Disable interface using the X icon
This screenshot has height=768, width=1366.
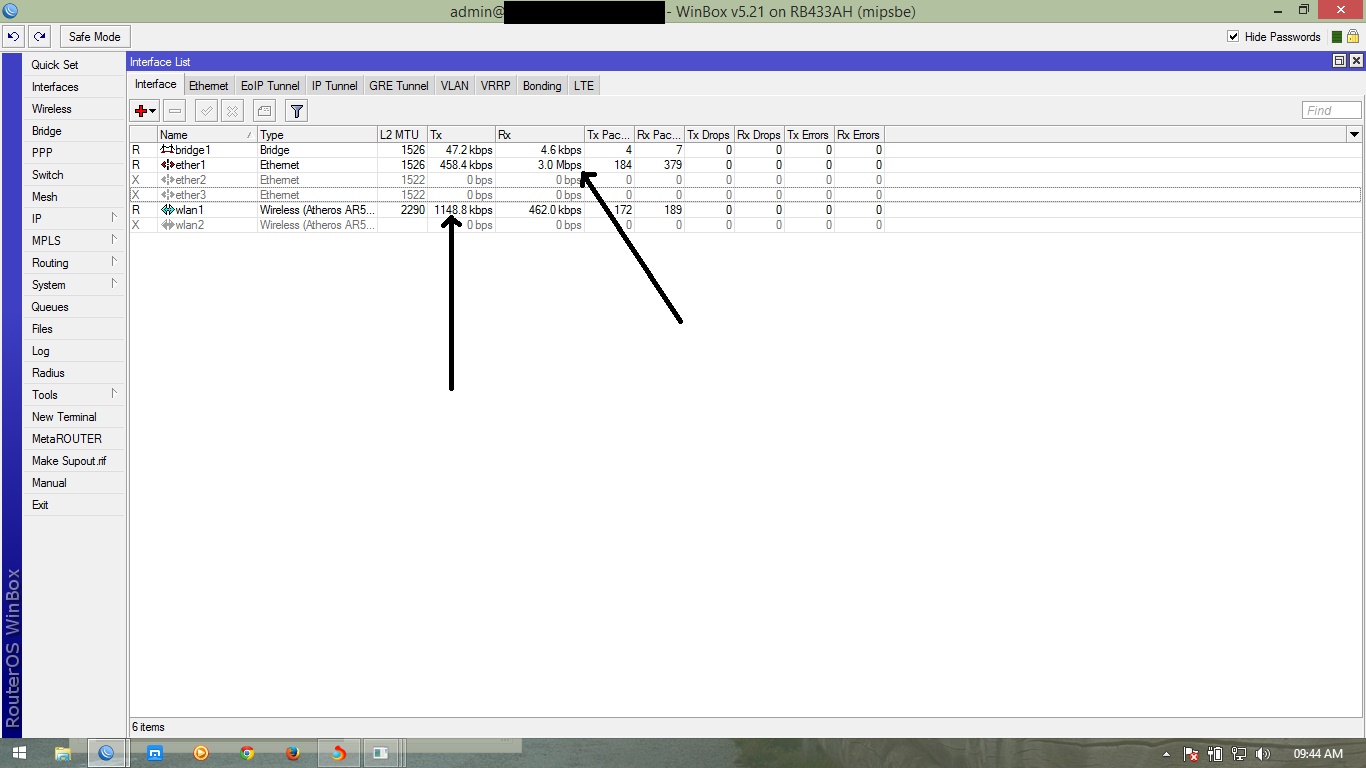click(232, 110)
